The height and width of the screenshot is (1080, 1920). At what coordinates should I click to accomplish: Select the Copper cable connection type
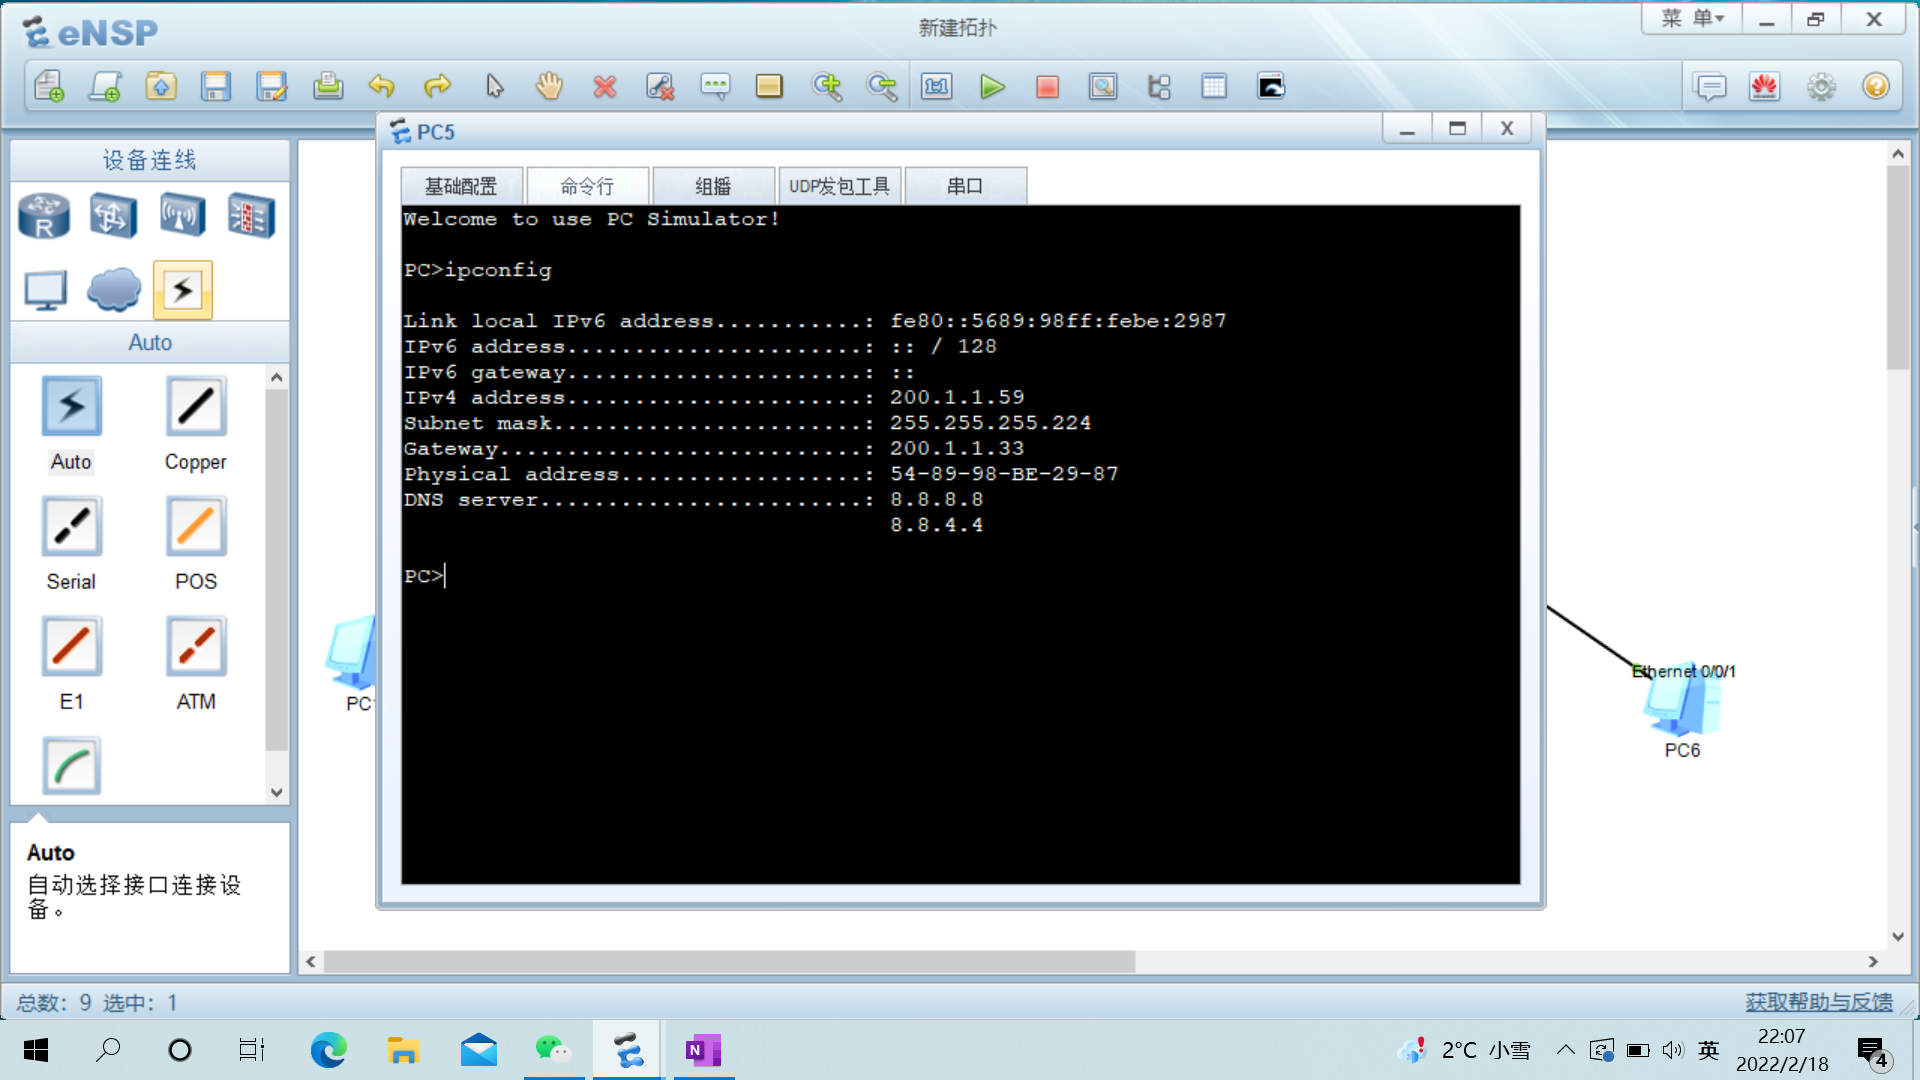pyautogui.click(x=196, y=407)
